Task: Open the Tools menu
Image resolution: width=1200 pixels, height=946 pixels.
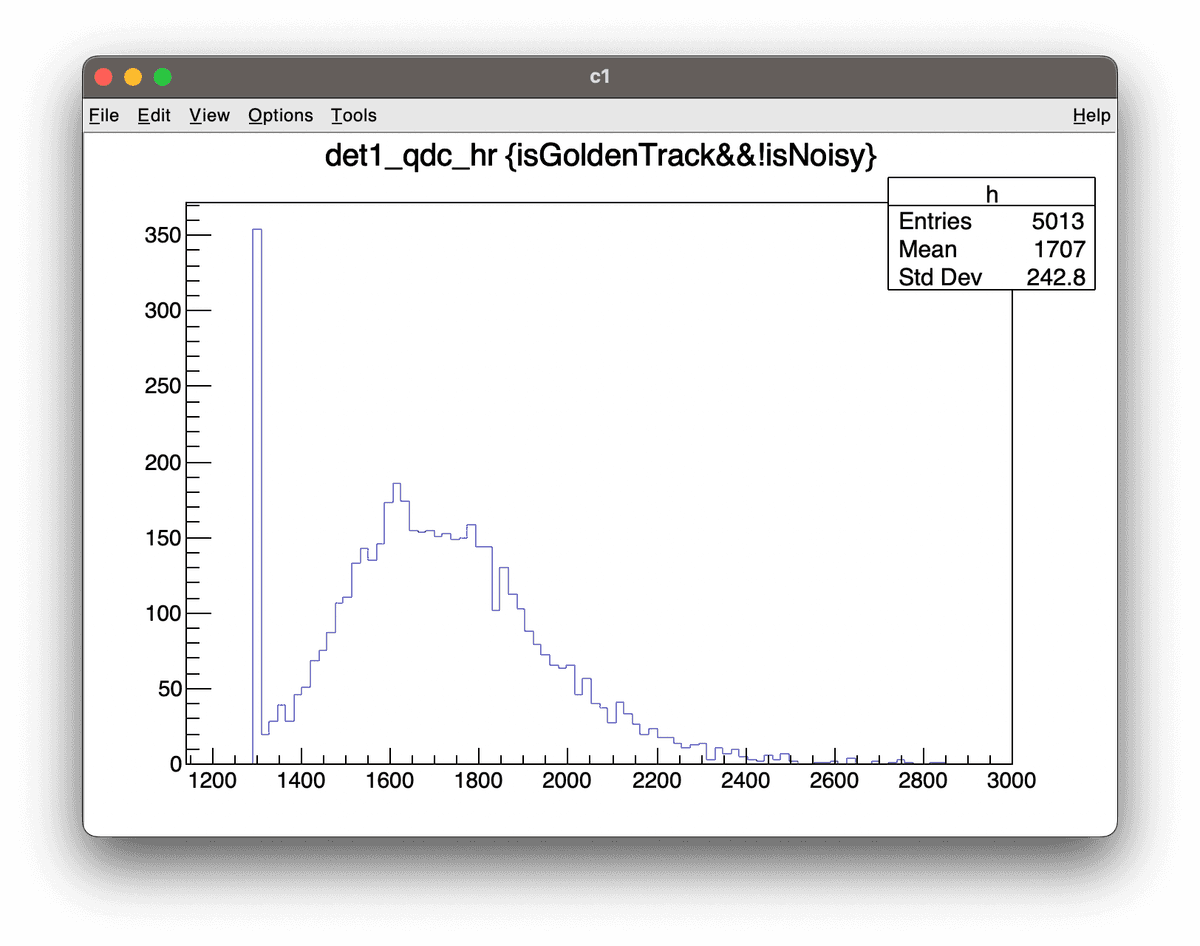Action: (x=354, y=116)
